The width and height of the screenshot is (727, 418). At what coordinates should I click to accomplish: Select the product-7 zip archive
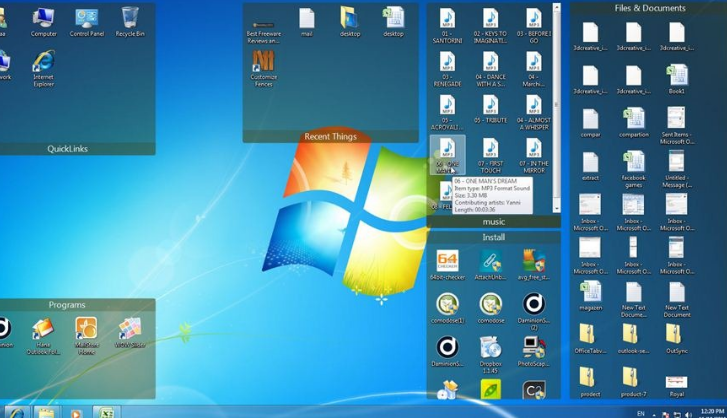pos(633,382)
